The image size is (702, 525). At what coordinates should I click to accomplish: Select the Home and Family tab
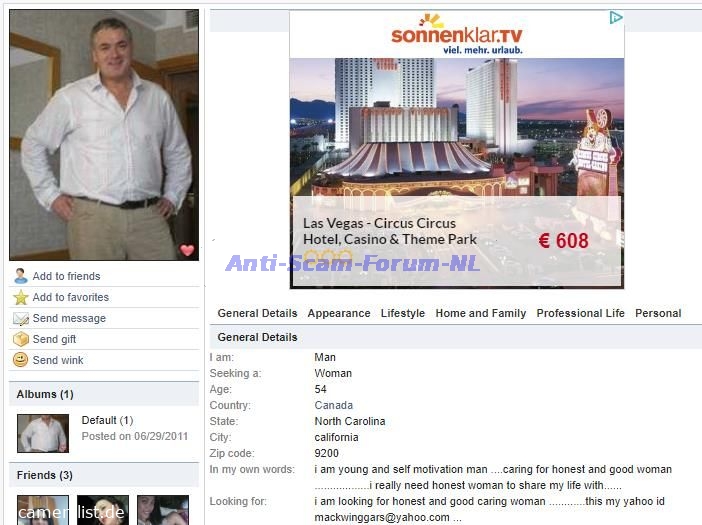pyautogui.click(x=481, y=313)
